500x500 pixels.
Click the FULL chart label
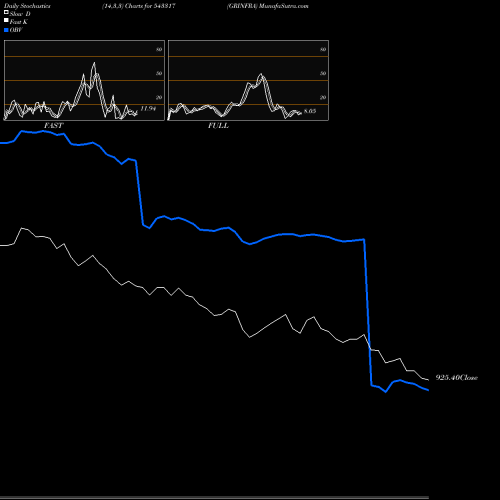coord(218,126)
